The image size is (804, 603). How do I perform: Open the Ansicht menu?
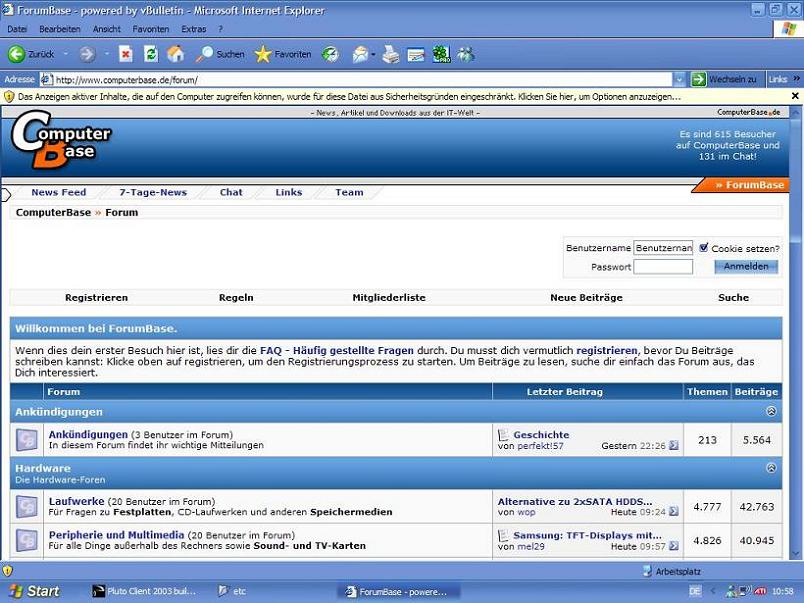tap(107, 29)
